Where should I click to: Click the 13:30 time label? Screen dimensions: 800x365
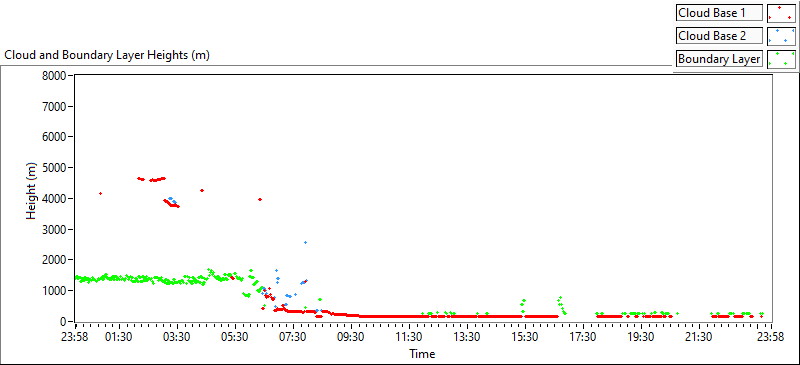click(x=467, y=337)
